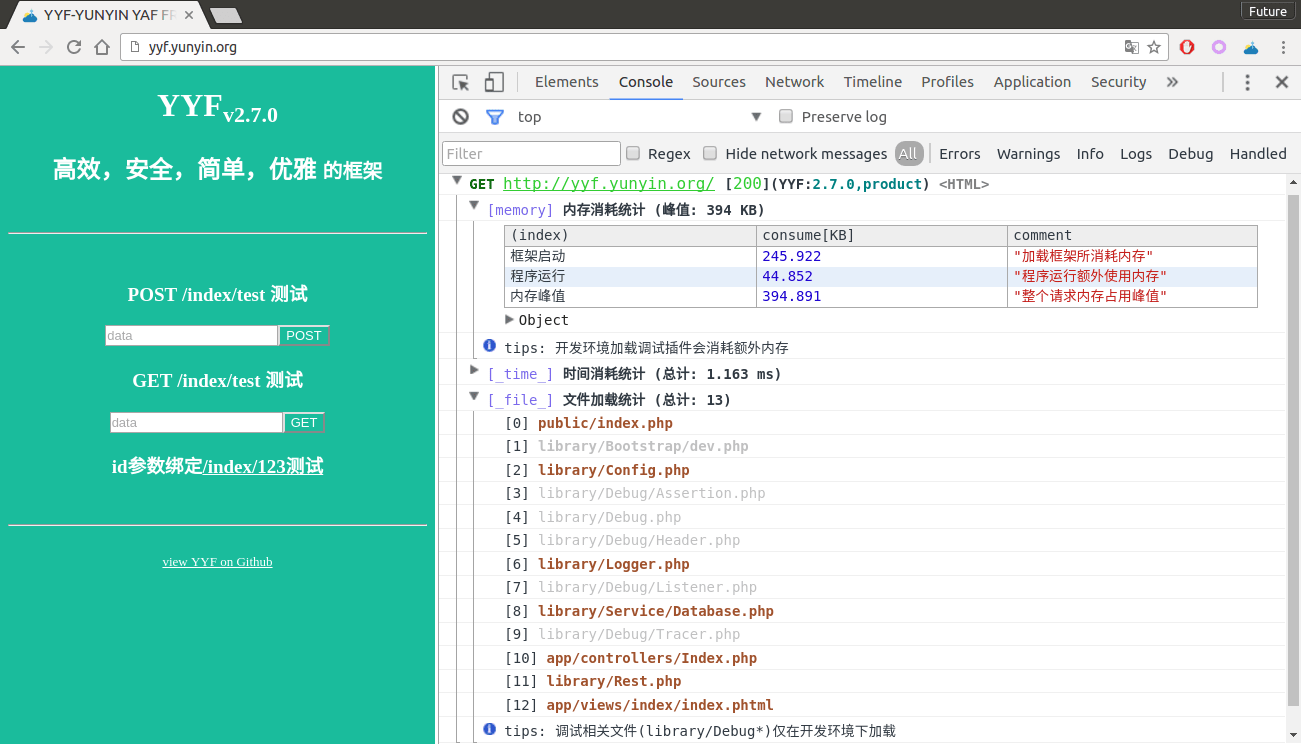Open the Profiles tab

[x=947, y=82]
